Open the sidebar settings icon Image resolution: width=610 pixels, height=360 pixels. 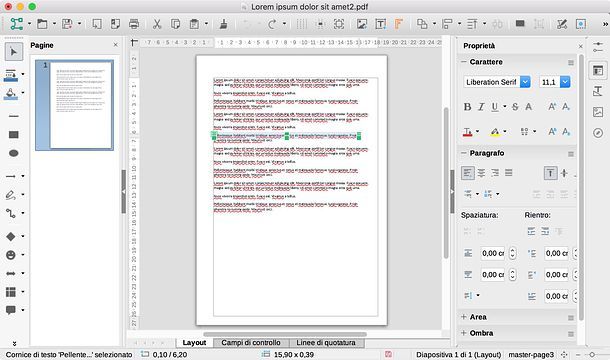pos(598,47)
